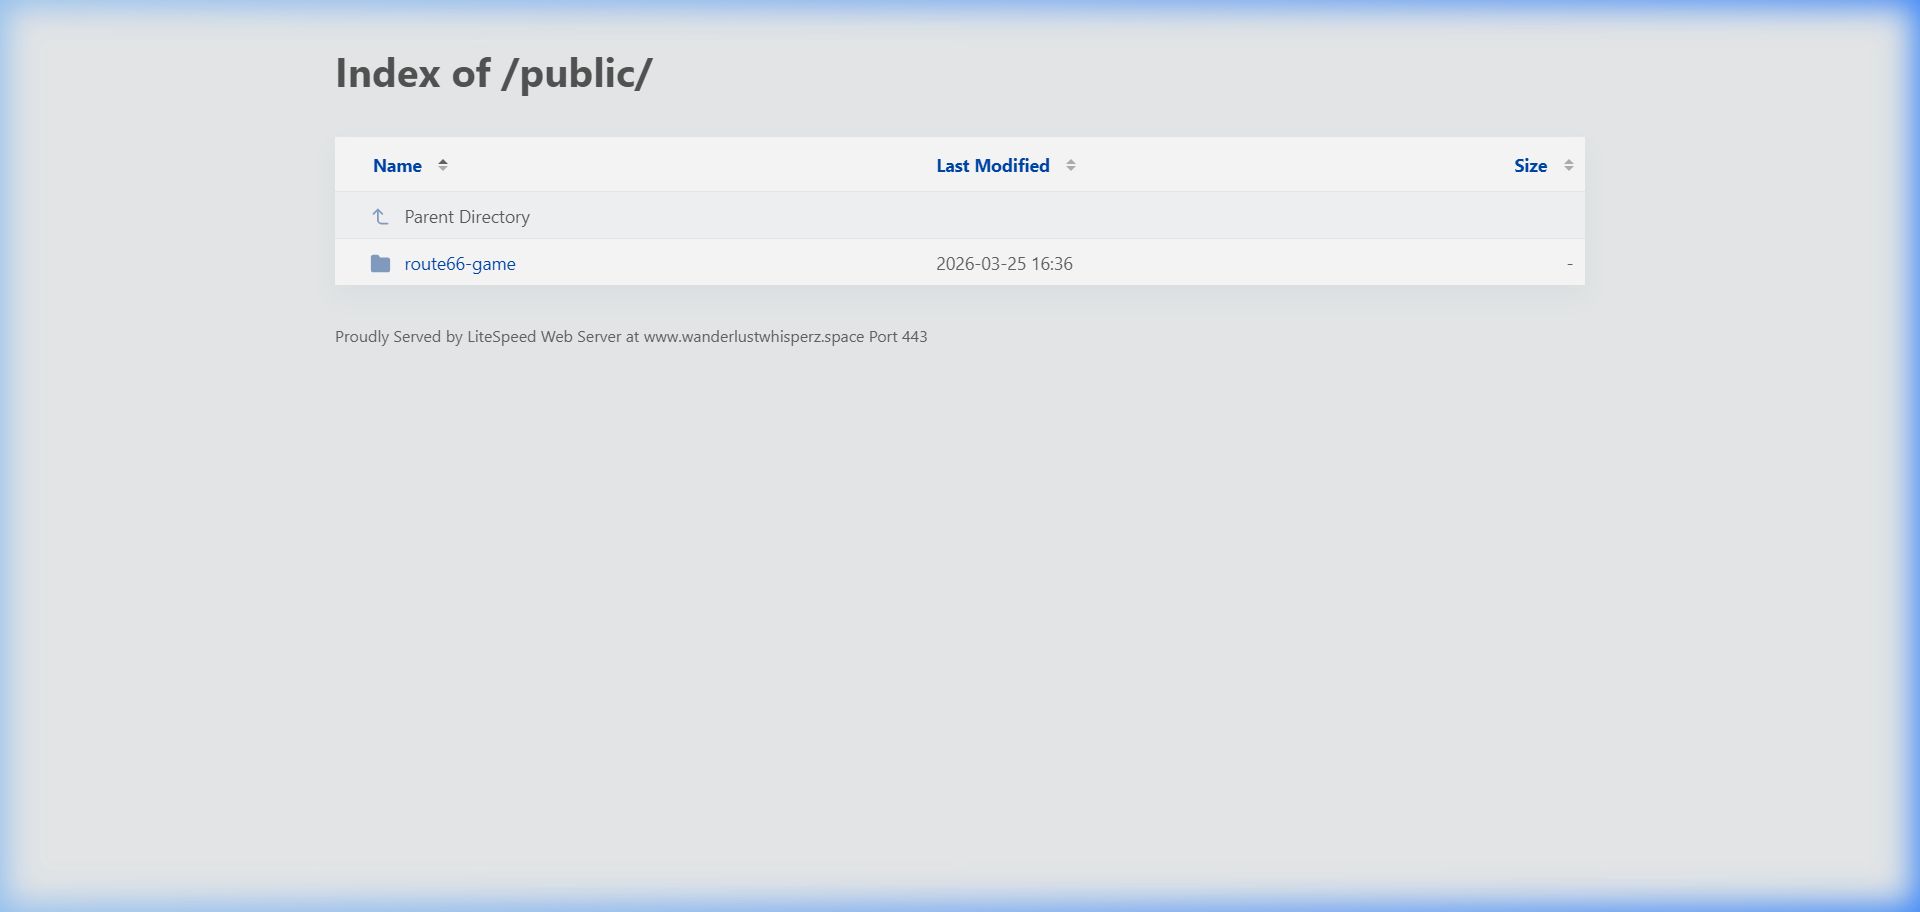Click the upper arrow of Last Modified sort icon
Screen dimensions: 1920x912
coord(1071,161)
